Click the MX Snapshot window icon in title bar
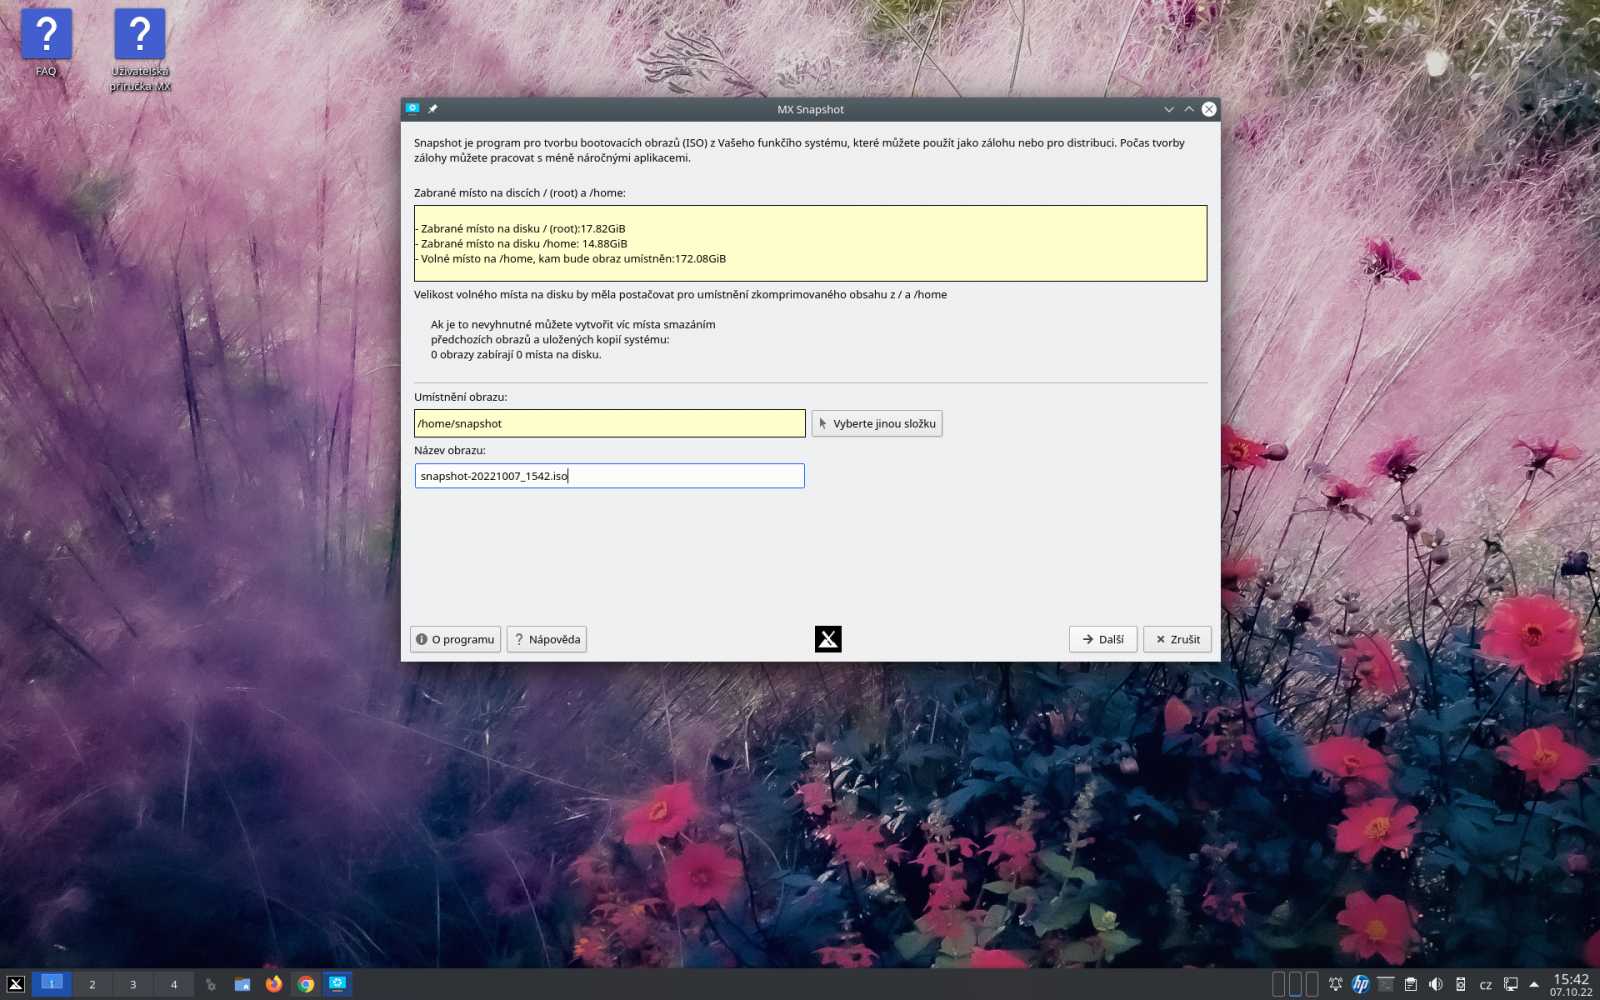 [412, 109]
